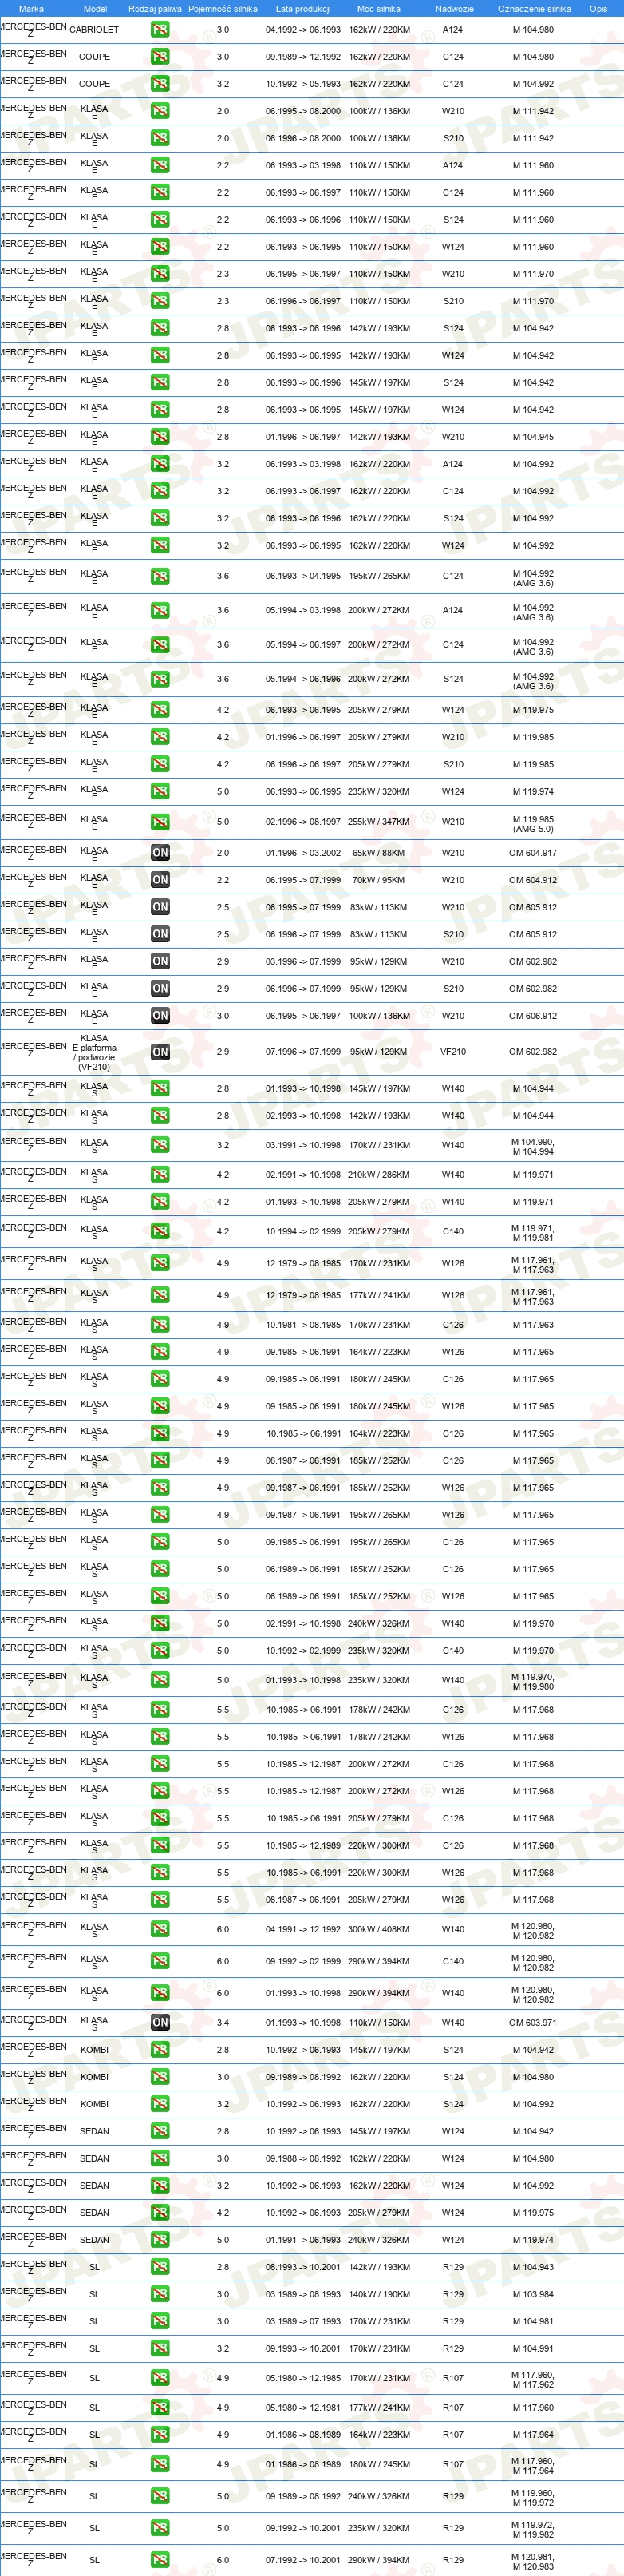Select the engine code OM 604.917
The height and width of the screenshot is (2576, 624).
(x=533, y=853)
